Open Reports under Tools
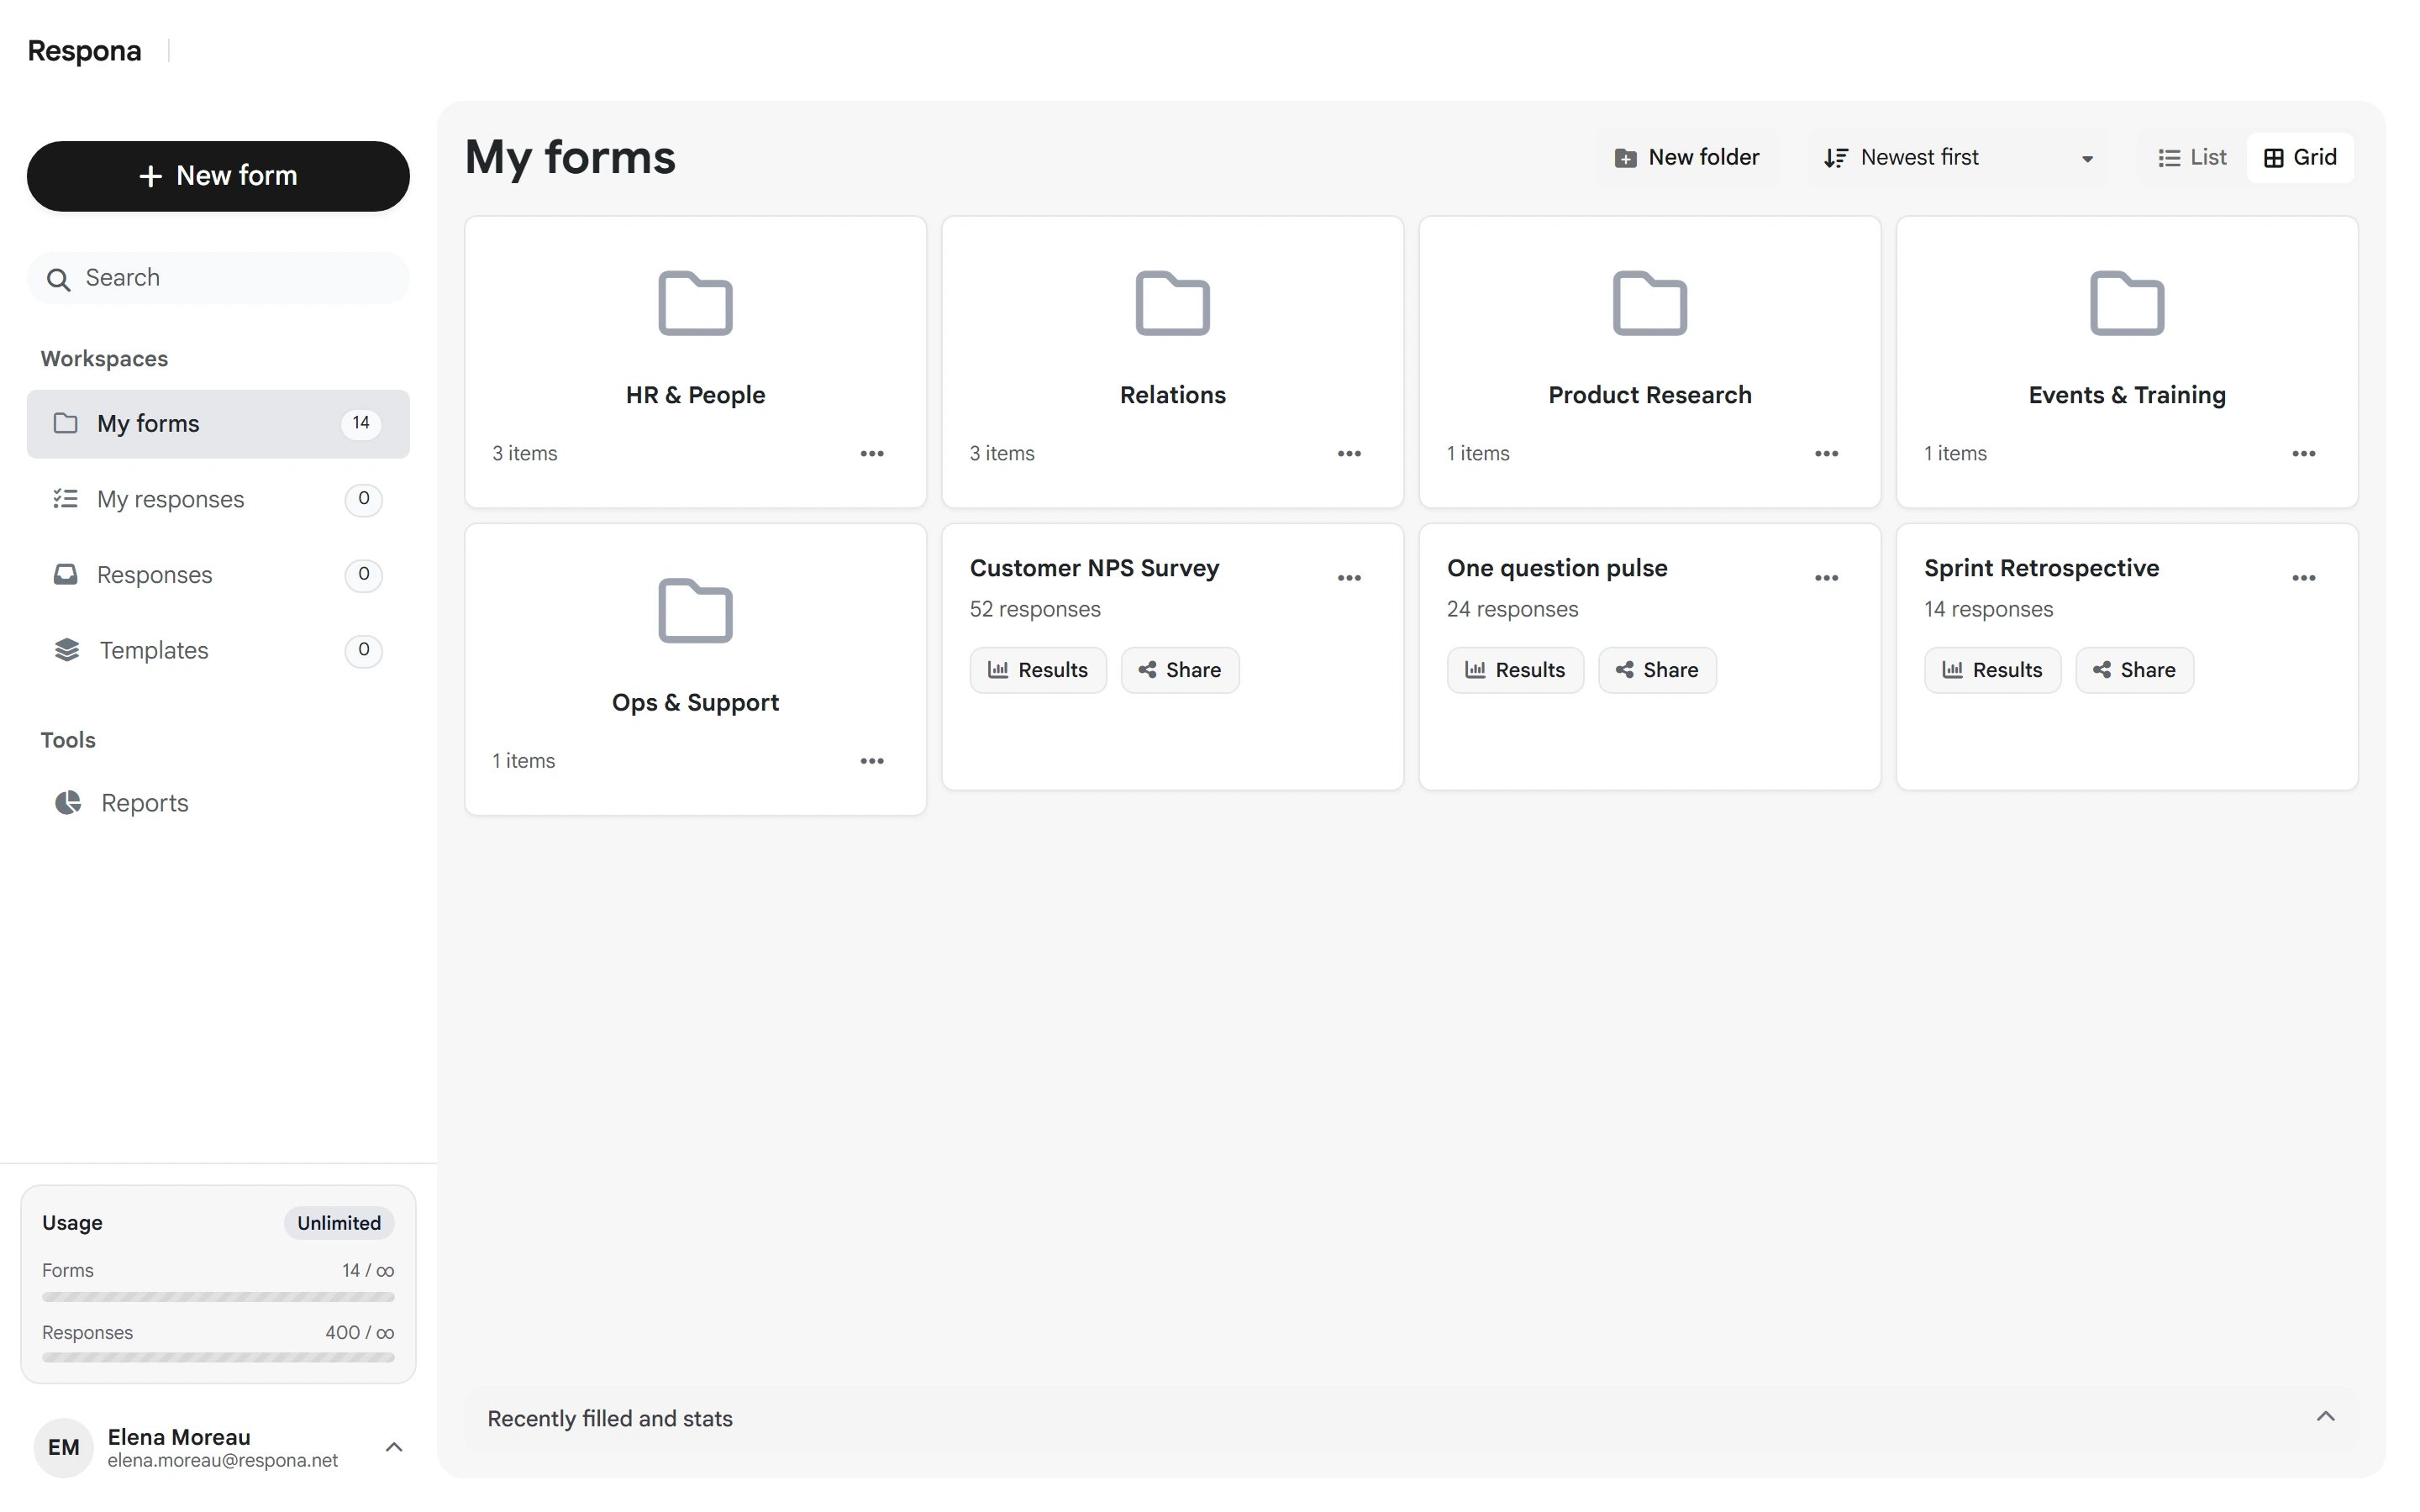Viewport: 2420px width, 1512px height. (x=218, y=803)
